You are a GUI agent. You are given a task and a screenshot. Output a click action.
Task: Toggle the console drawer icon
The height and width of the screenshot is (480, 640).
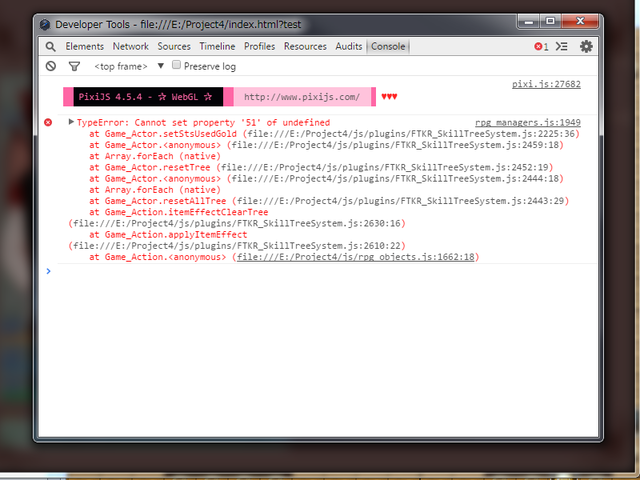click(x=562, y=47)
